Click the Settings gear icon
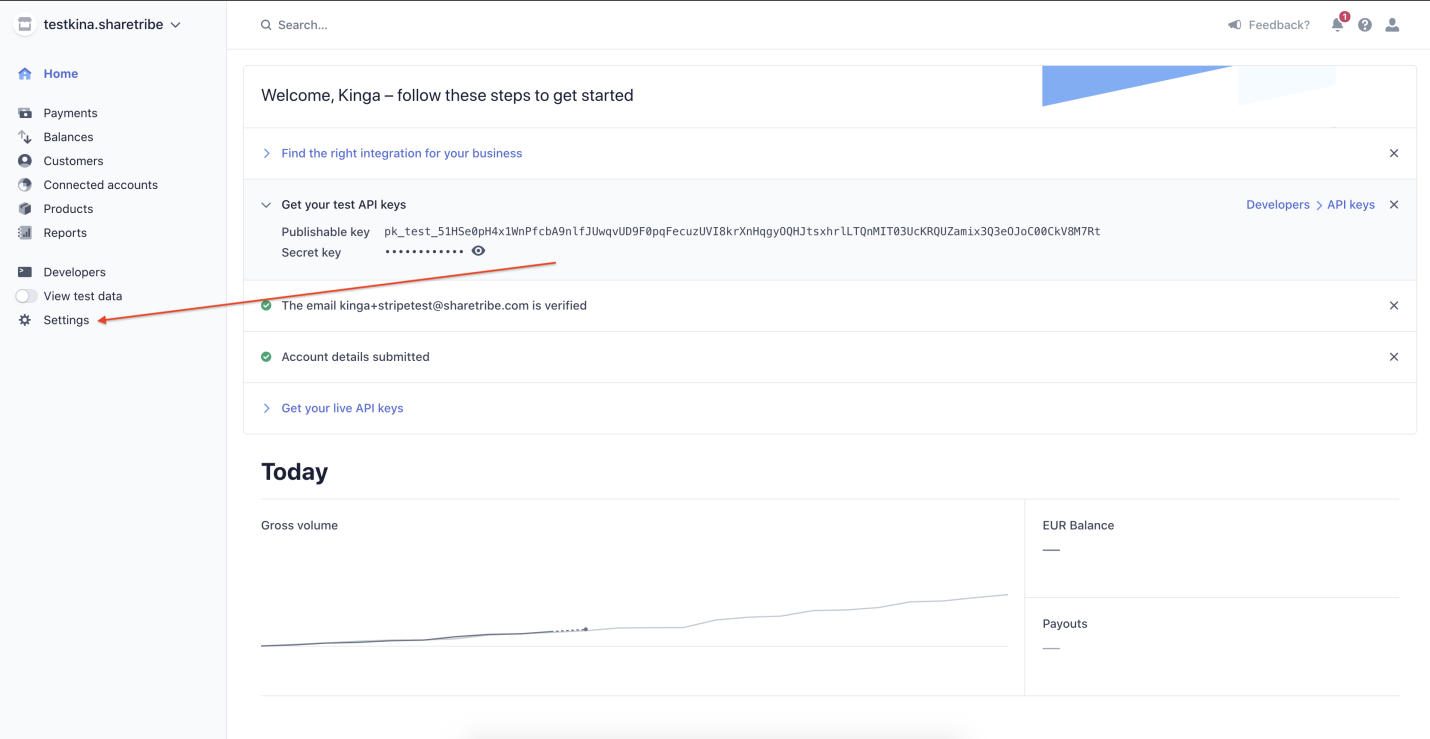Screen dimensions: 1430x739 pyautogui.click(x=25, y=320)
